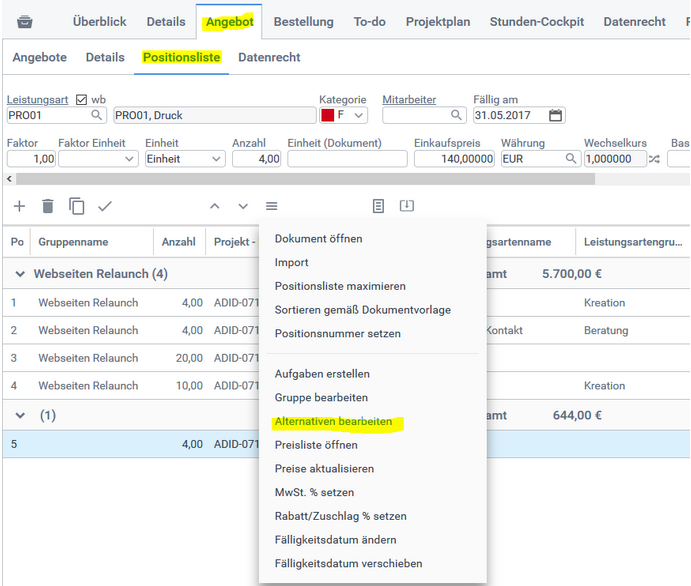Select 'Alternativen bearbeiten' menu entry
This screenshot has height=586, width=691.
click(x=333, y=422)
